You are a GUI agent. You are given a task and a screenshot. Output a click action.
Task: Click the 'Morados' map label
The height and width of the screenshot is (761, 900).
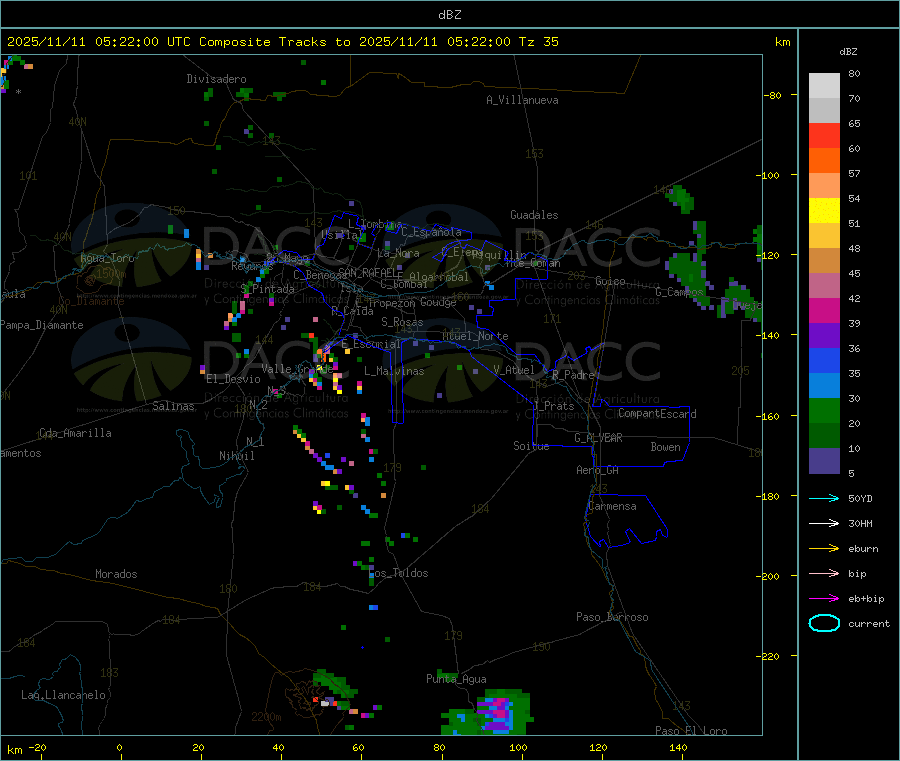tap(116, 574)
